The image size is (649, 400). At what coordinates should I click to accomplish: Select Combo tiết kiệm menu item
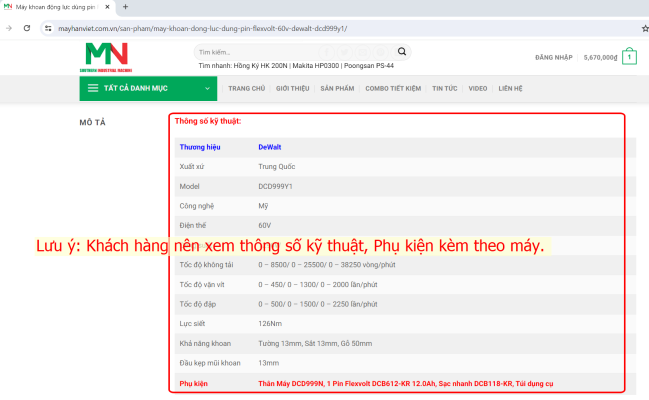pos(393,88)
